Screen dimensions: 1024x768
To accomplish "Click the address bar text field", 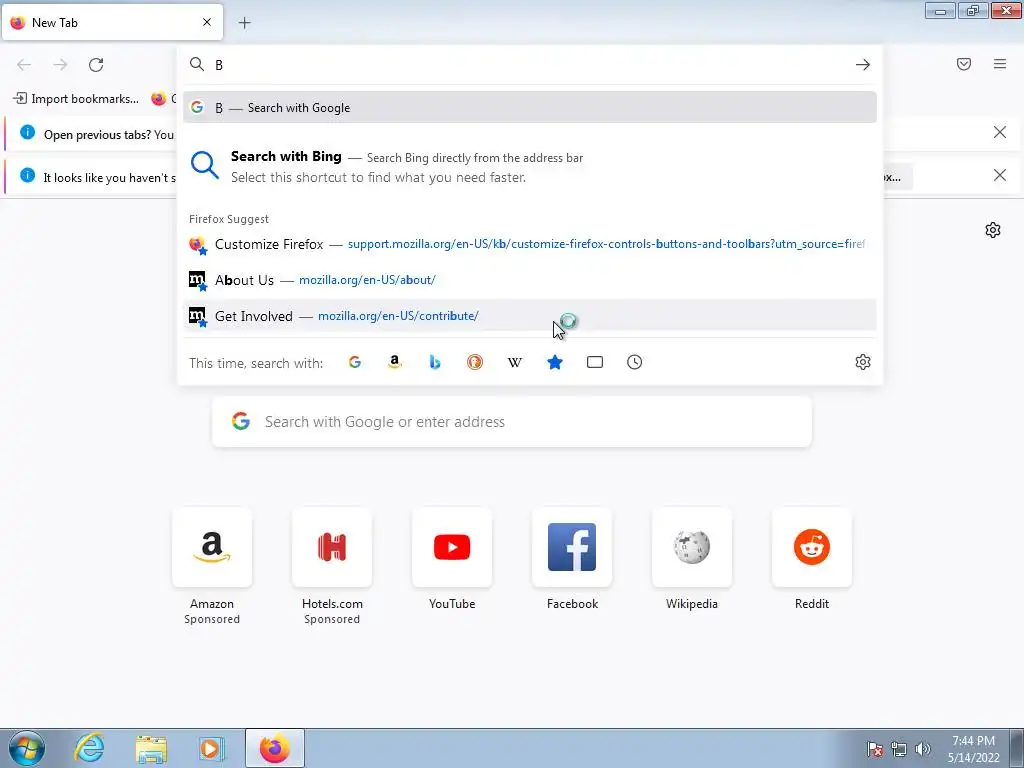I will (x=530, y=65).
